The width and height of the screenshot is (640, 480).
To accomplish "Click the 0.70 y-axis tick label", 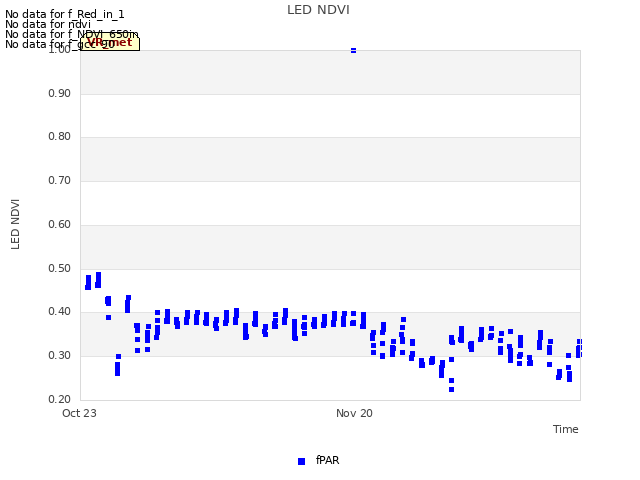I will [x=60, y=180].
